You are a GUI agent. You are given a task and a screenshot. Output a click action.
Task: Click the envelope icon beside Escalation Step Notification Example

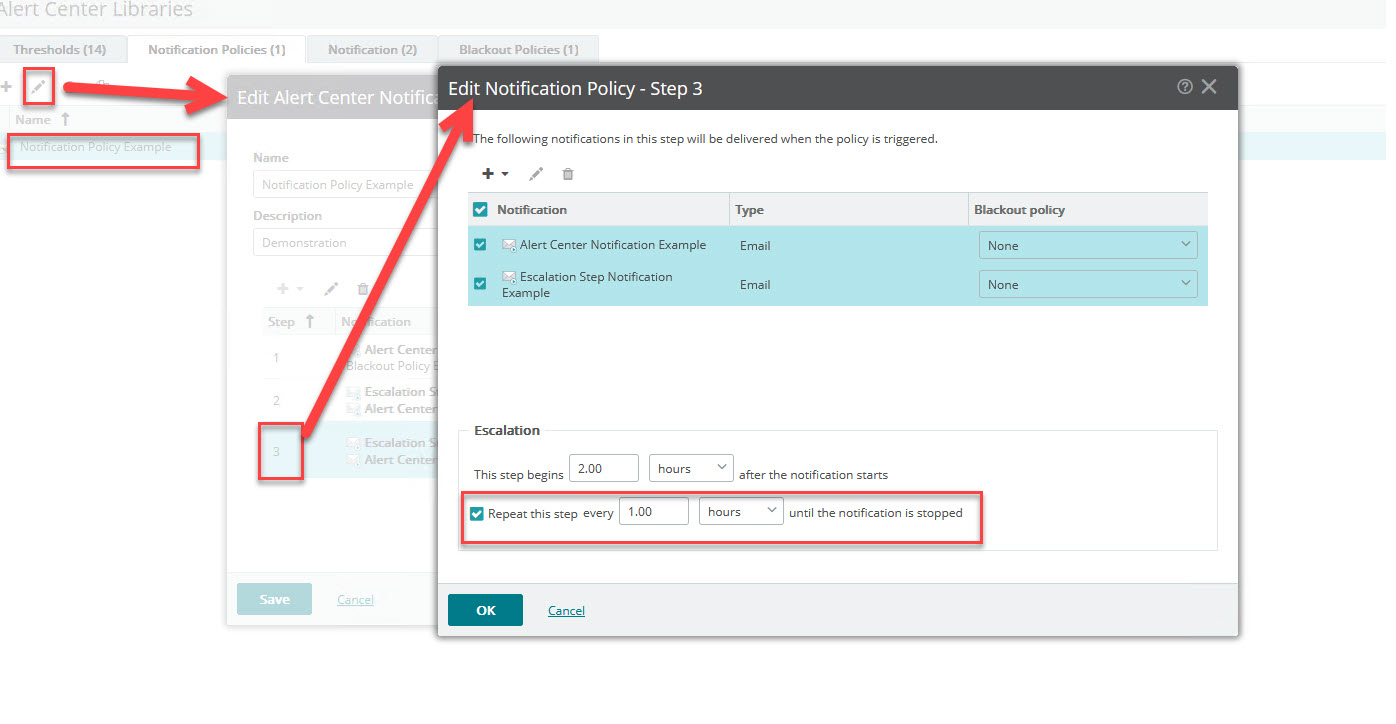509,277
